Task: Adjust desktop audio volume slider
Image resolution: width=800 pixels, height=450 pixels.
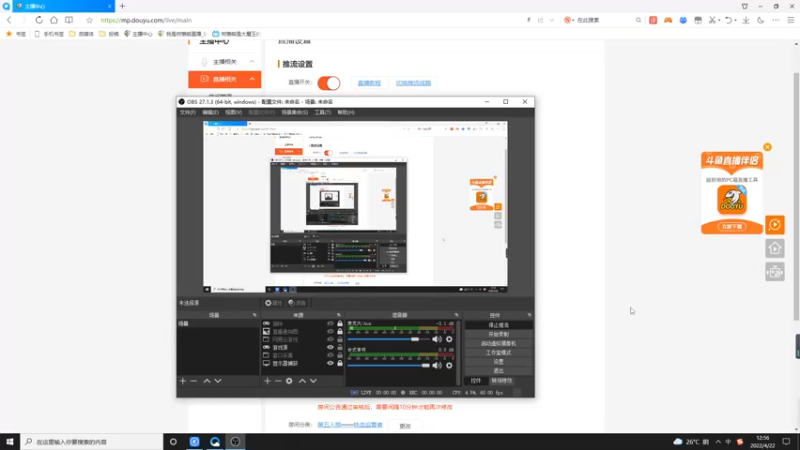Action: click(x=388, y=365)
